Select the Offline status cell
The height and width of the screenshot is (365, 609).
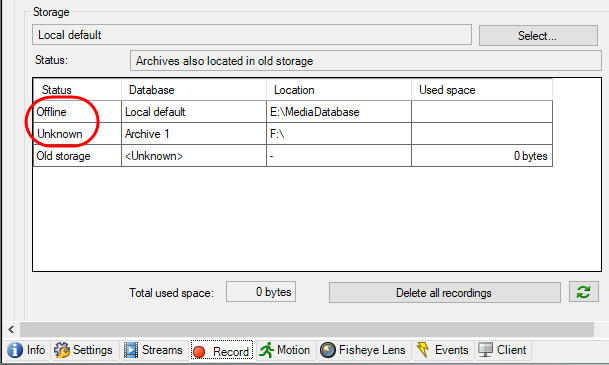tap(77, 112)
